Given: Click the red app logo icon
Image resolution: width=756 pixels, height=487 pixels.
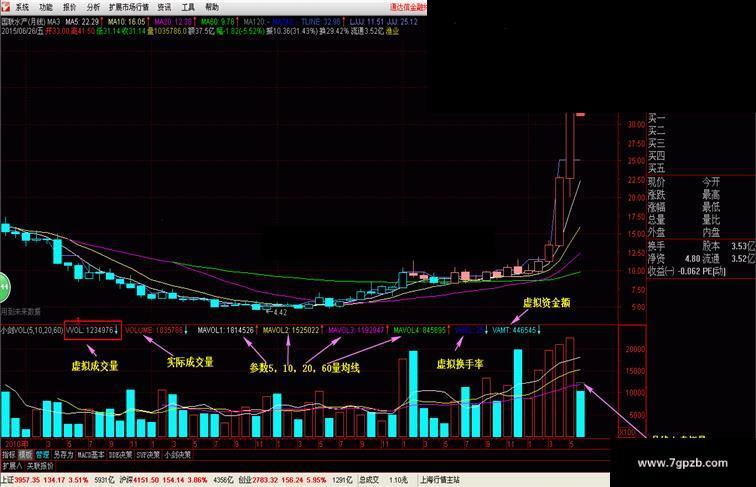Looking at the screenshot, I should click(x=5, y=7).
